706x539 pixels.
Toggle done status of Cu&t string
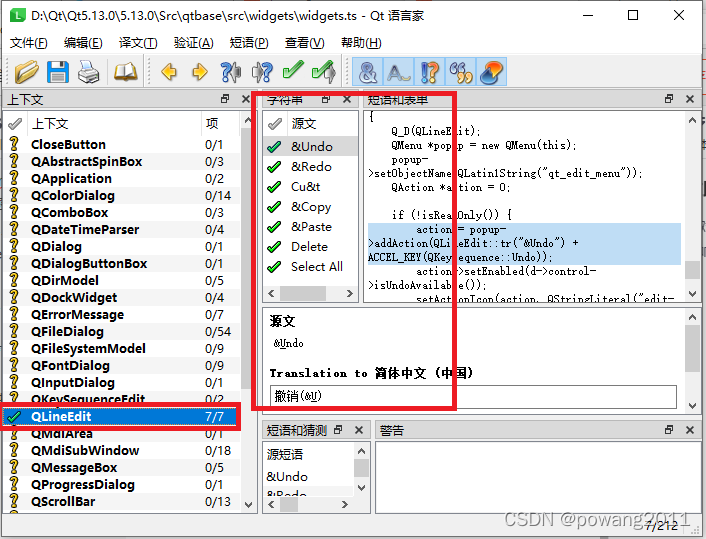pos(274,187)
